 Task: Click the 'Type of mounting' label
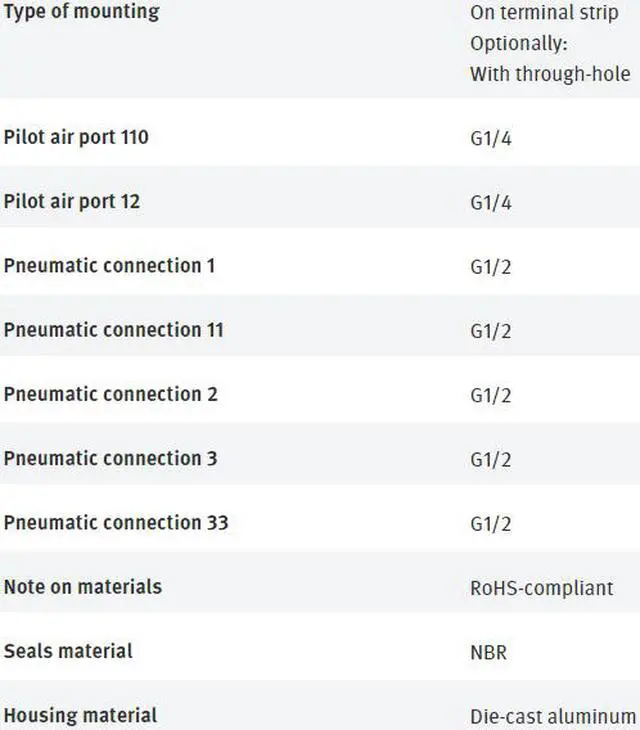(81, 12)
